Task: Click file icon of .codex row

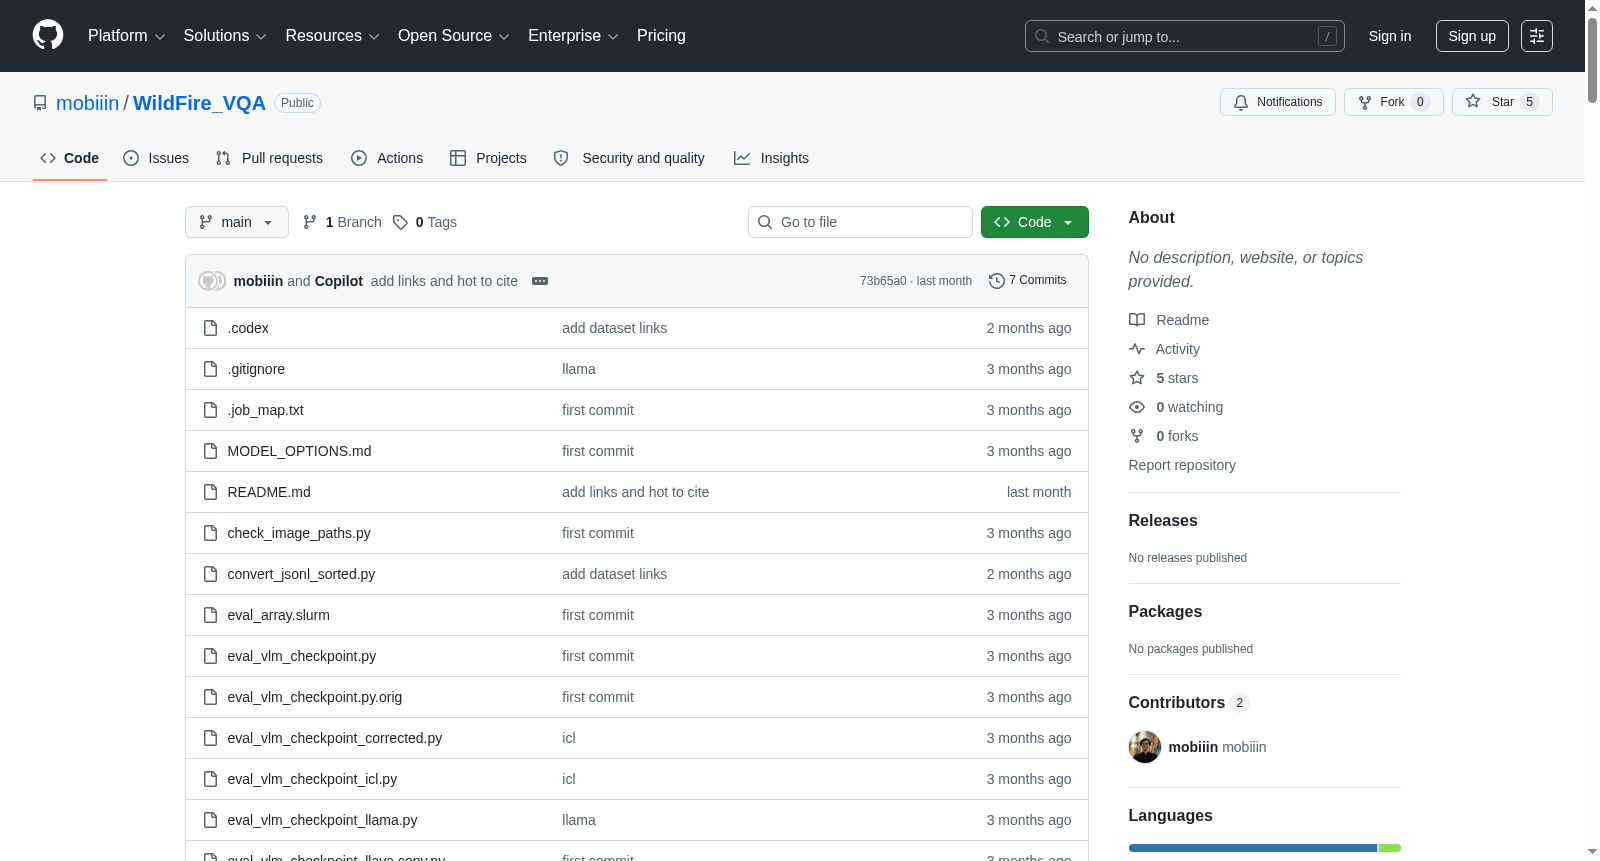Action: [210, 328]
